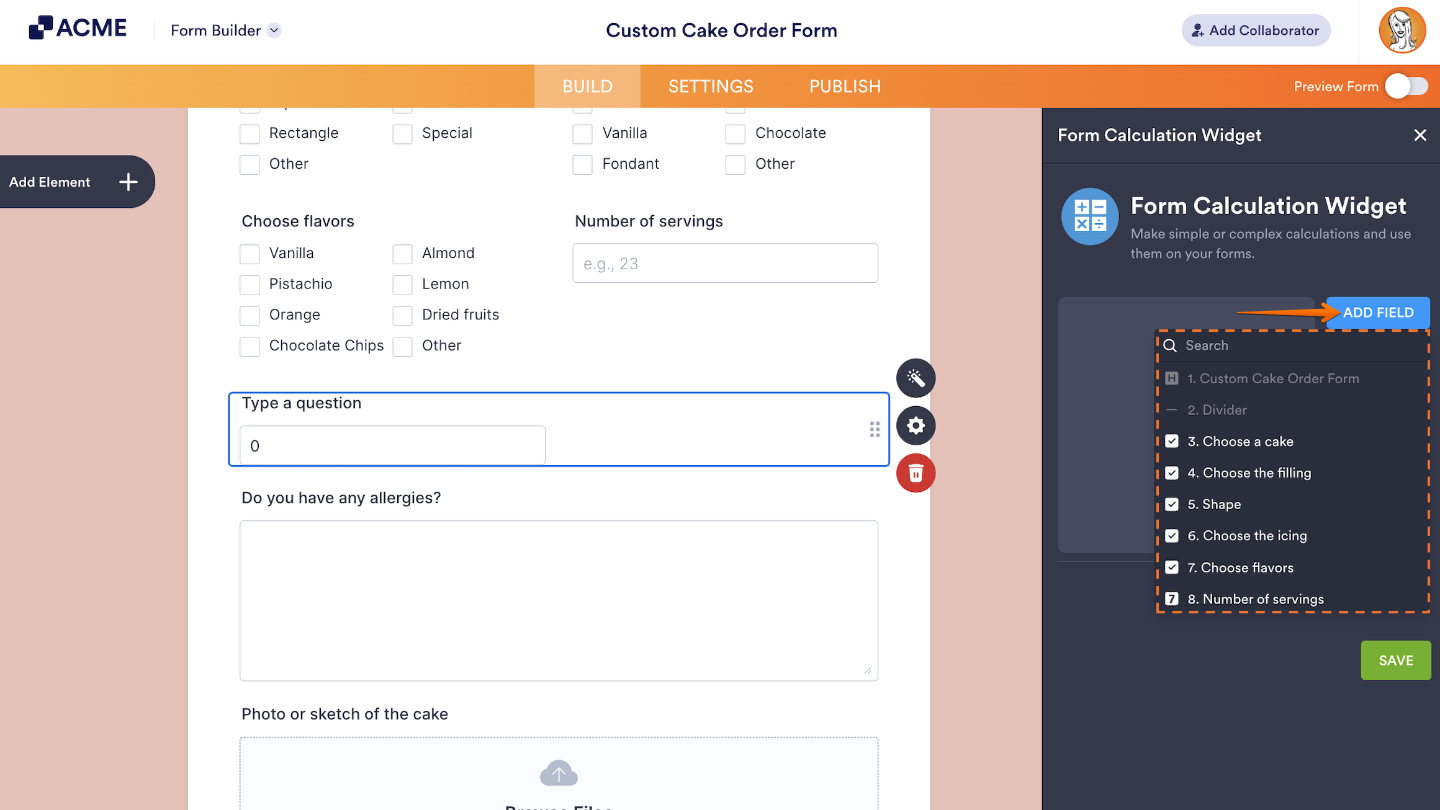Switch to the SETTINGS tab
The image size is (1440, 810).
click(710, 86)
